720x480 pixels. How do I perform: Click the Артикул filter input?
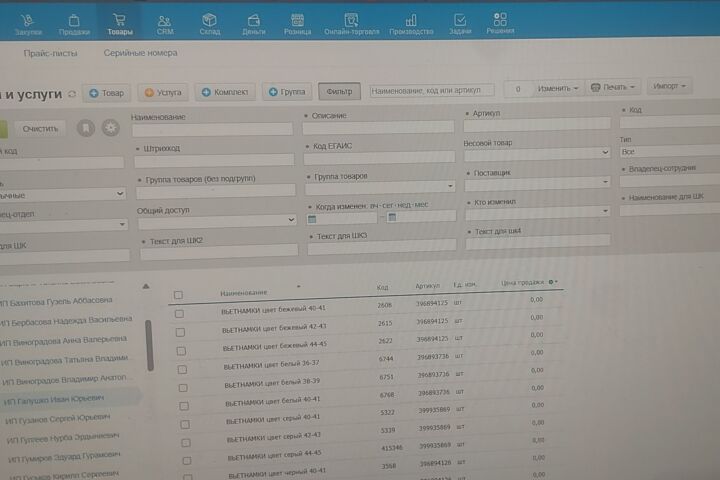[536, 124]
